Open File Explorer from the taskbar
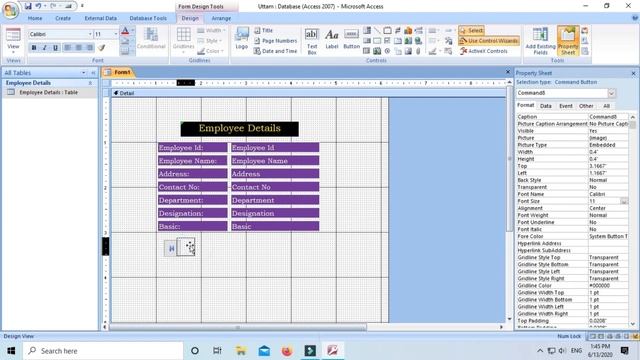The height and width of the screenshot is (360, 640). pos(241,351)
